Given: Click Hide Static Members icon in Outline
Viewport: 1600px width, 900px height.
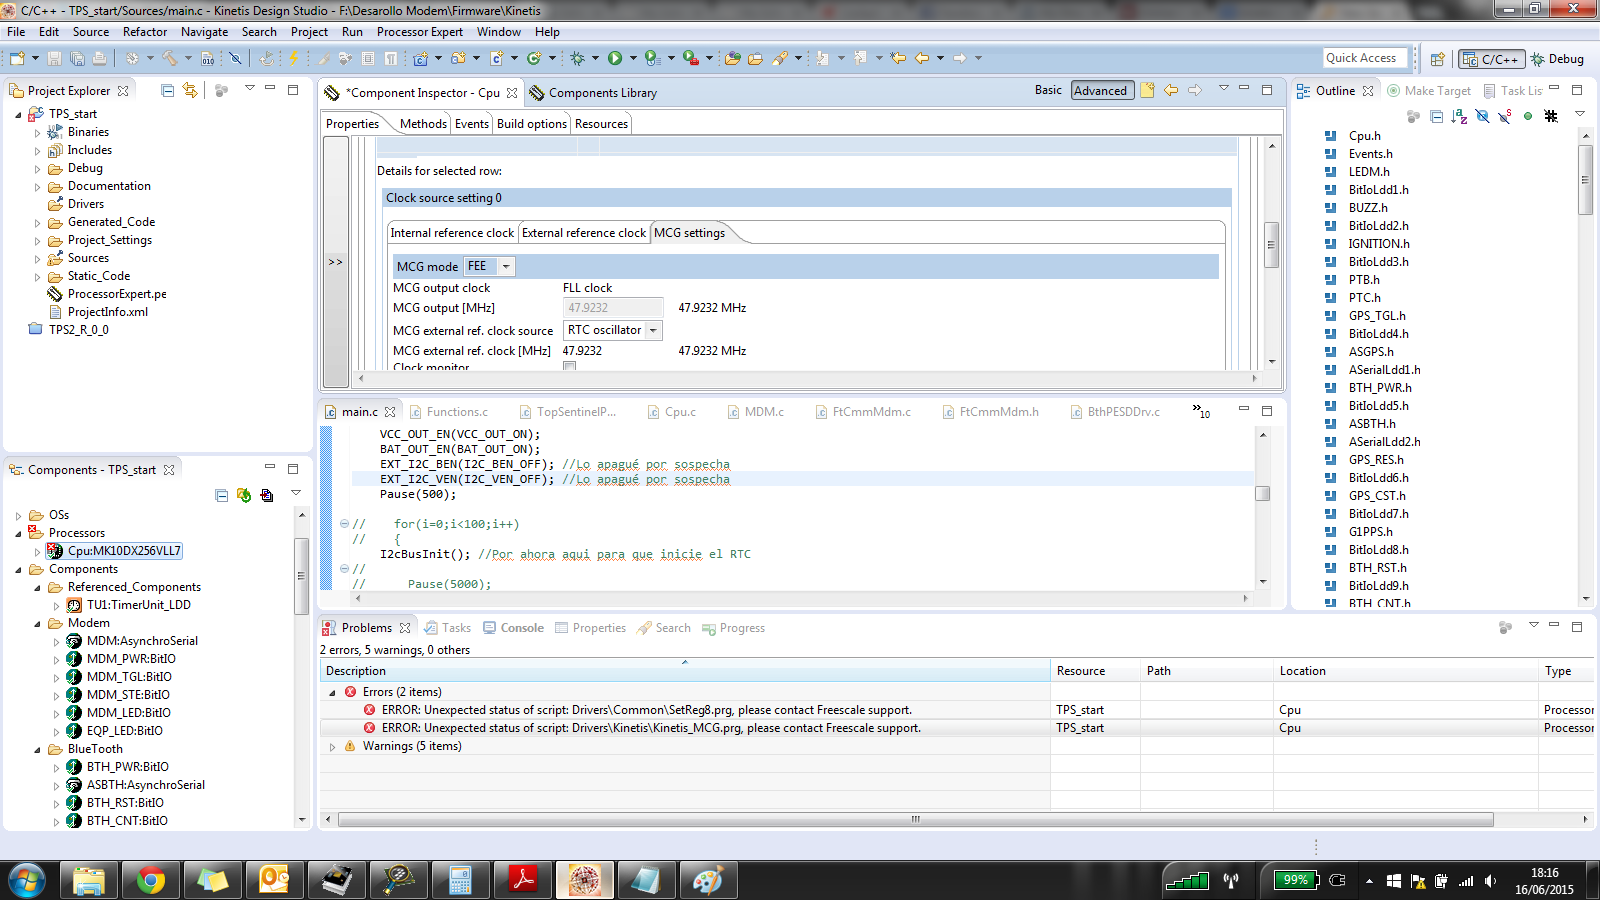Looking at the screenshot, I should tap(1505, 116).
